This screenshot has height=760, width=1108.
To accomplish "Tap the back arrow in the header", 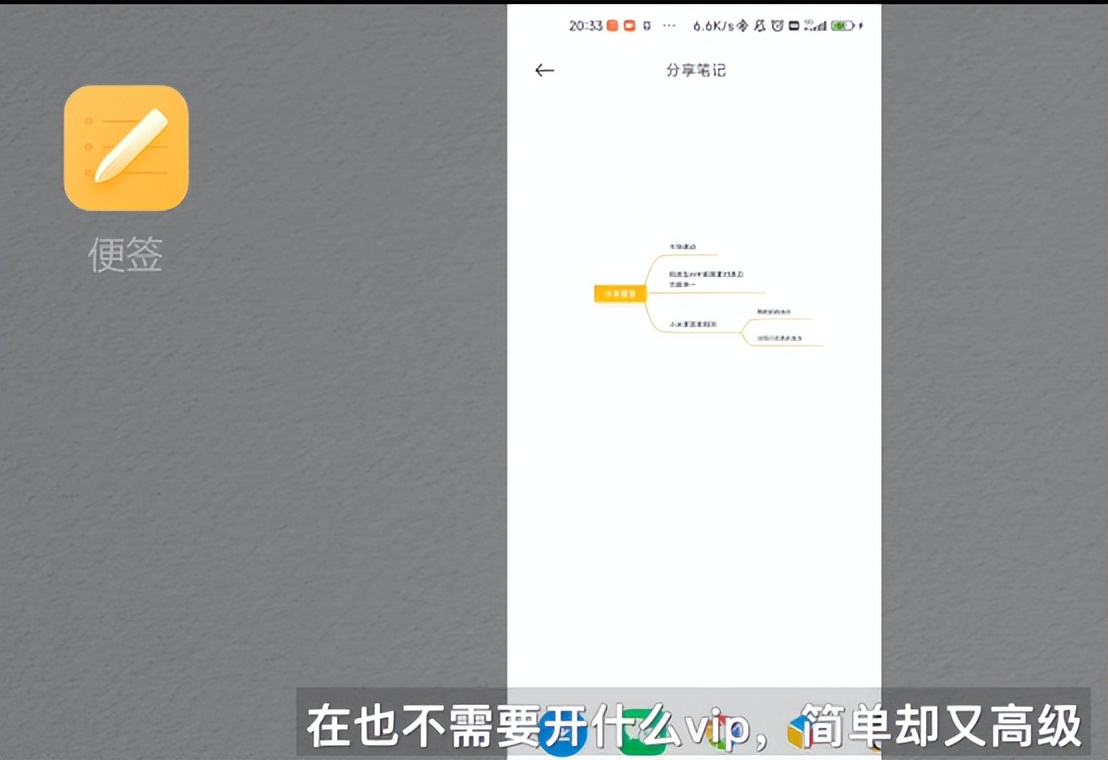I will (x=544, y=70).
